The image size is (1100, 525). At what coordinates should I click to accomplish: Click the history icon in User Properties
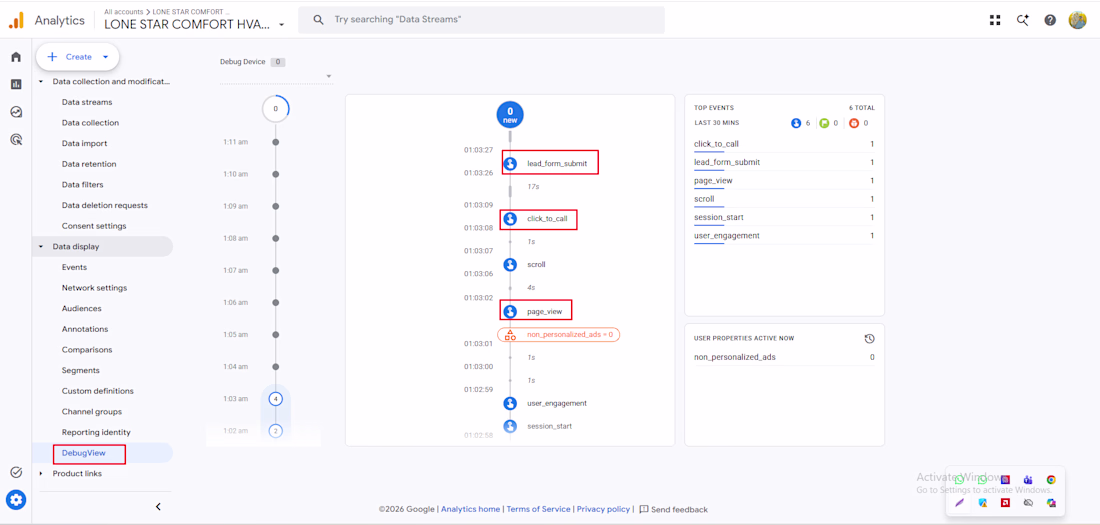869,338
